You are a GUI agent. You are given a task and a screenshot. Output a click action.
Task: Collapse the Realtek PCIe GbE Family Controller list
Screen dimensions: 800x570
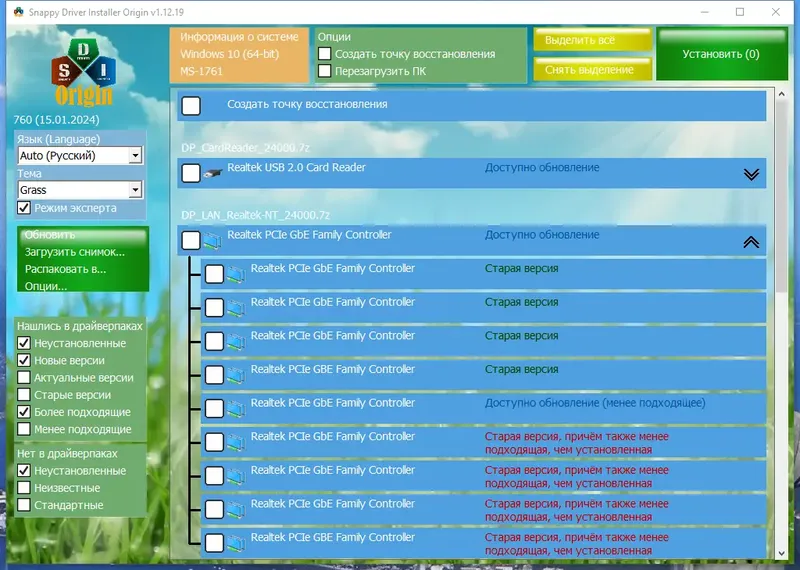(x=751, y=242)
